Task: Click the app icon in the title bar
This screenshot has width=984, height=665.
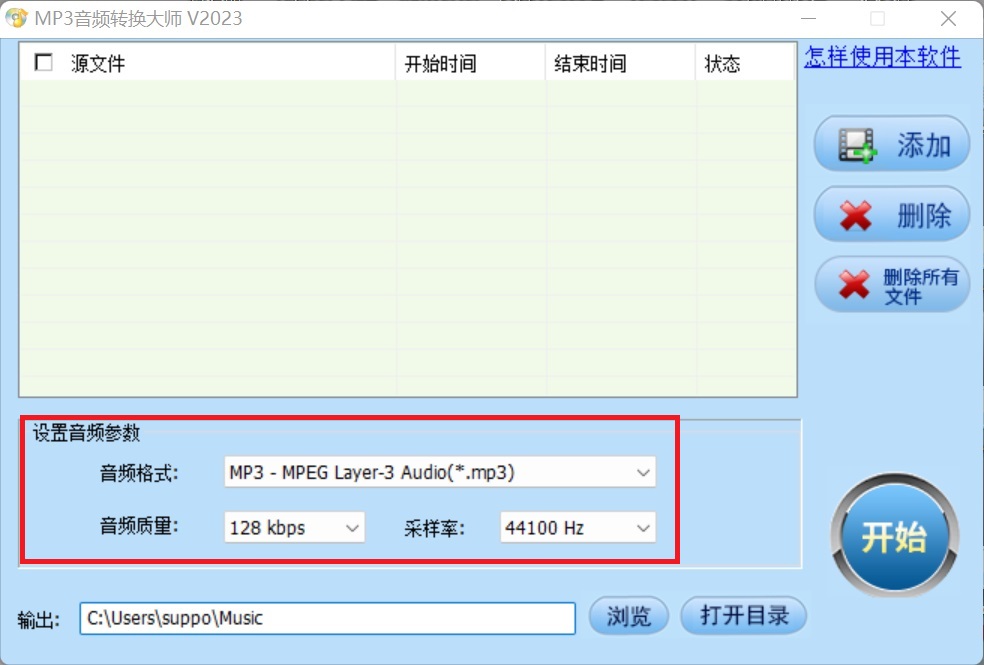Action: pos(16,18)
